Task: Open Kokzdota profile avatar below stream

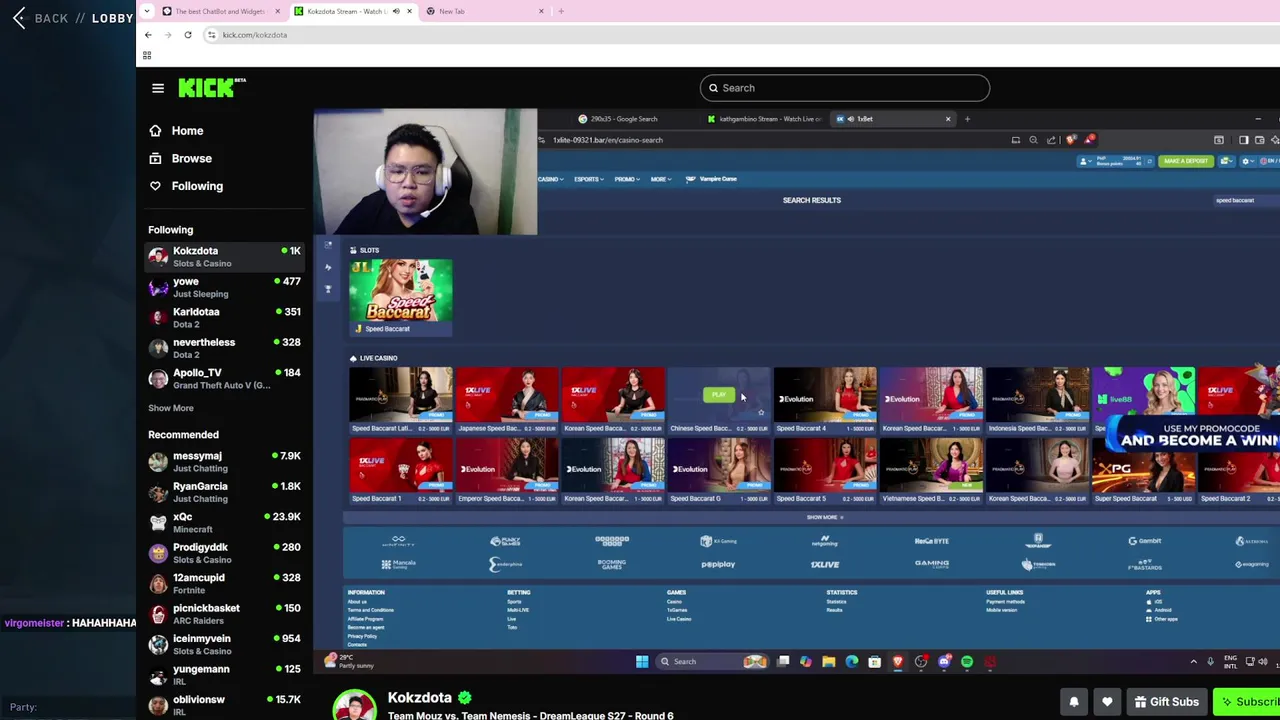Action: pos(354,705)
